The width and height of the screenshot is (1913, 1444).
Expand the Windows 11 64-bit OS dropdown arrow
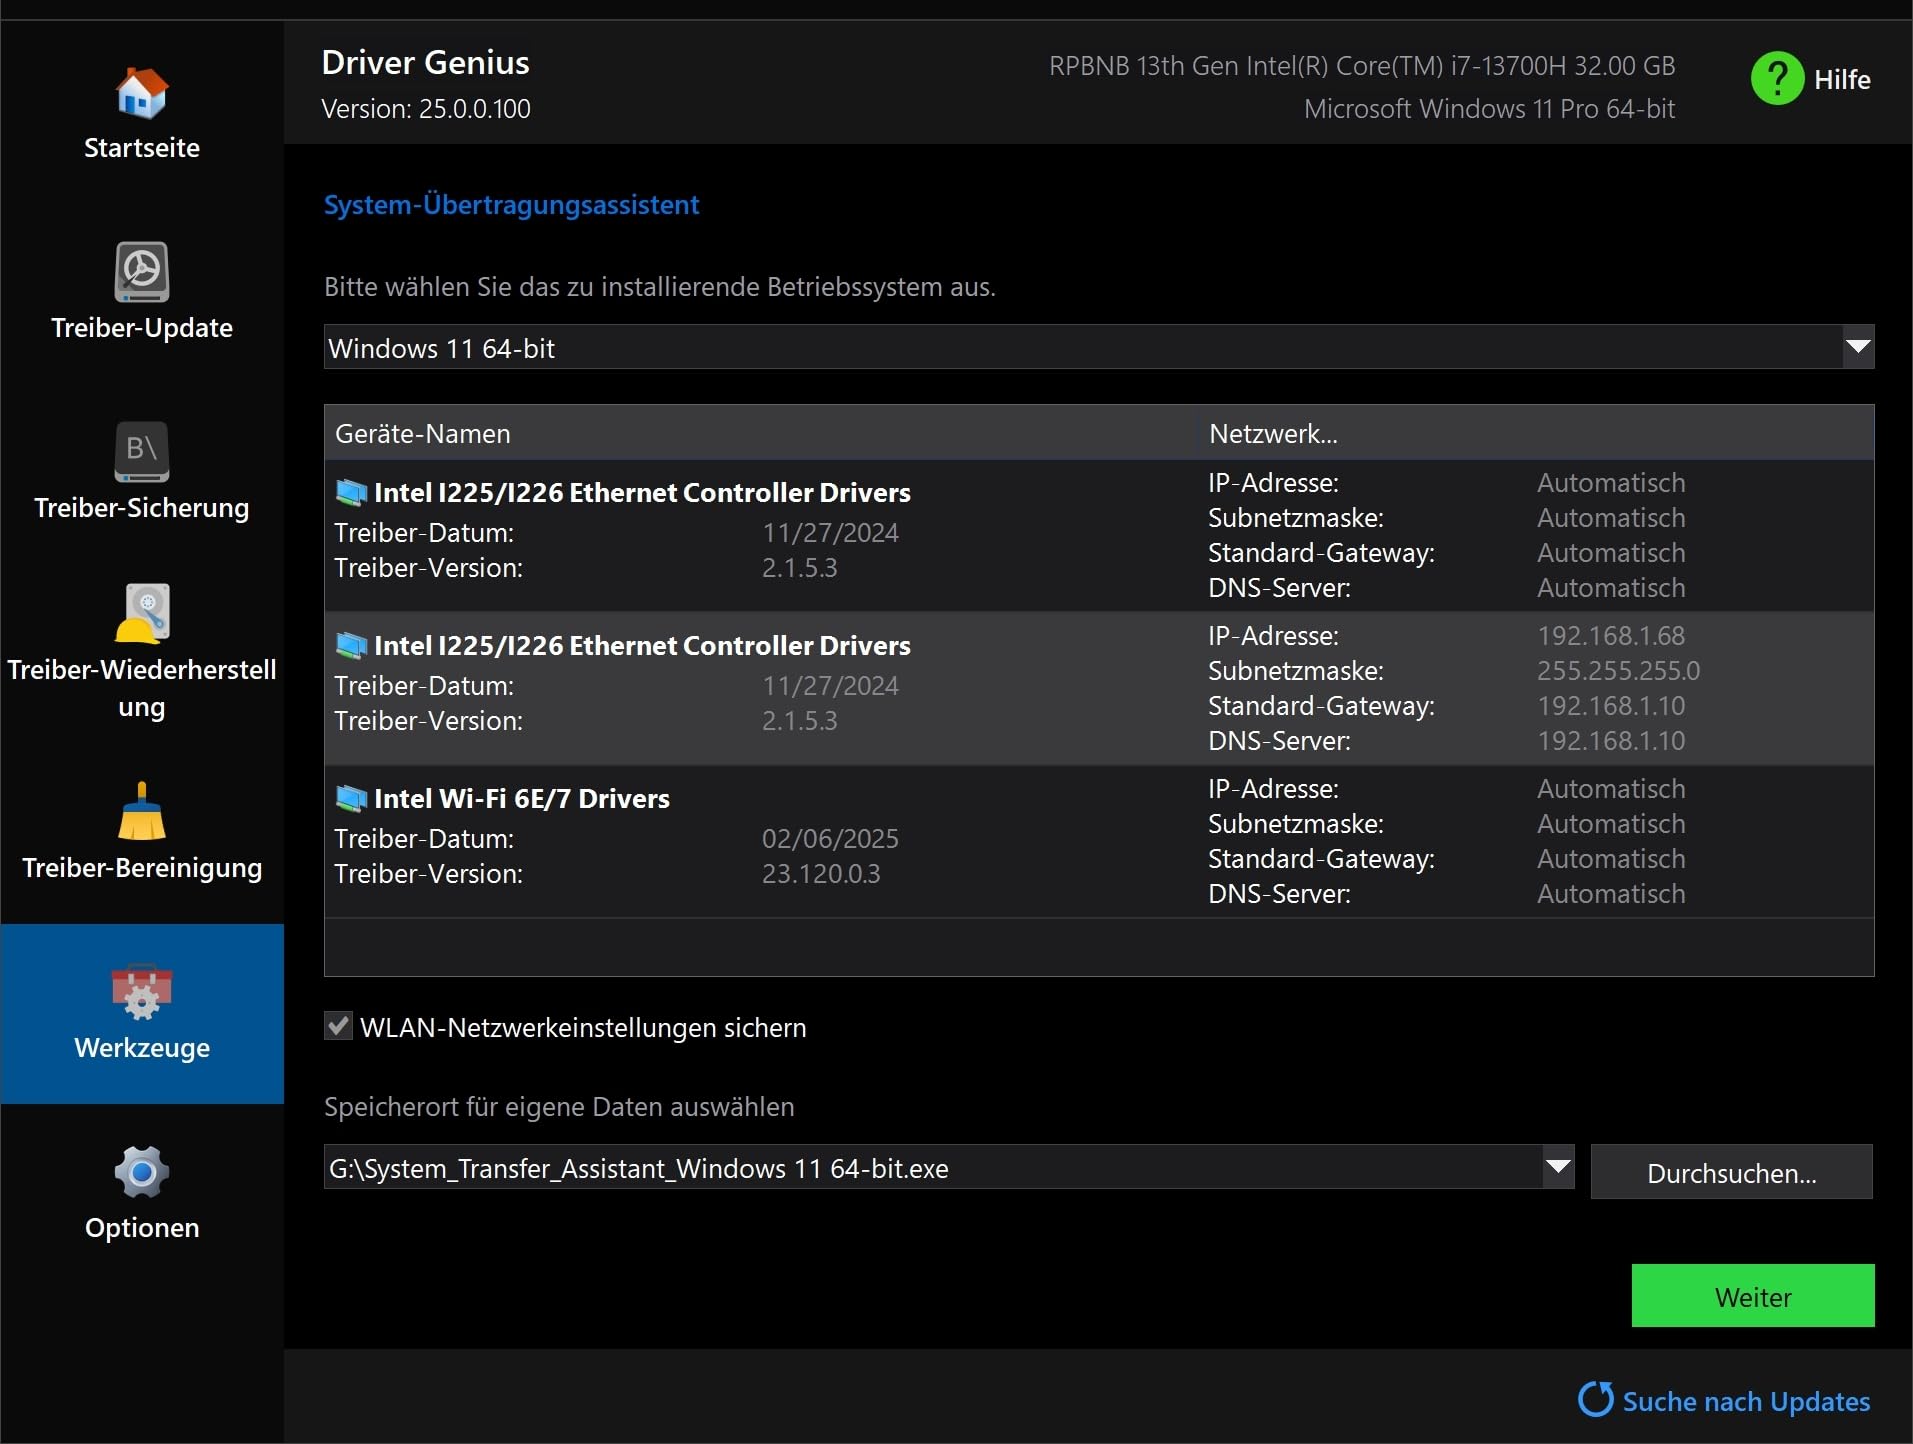click(1858, 347)
